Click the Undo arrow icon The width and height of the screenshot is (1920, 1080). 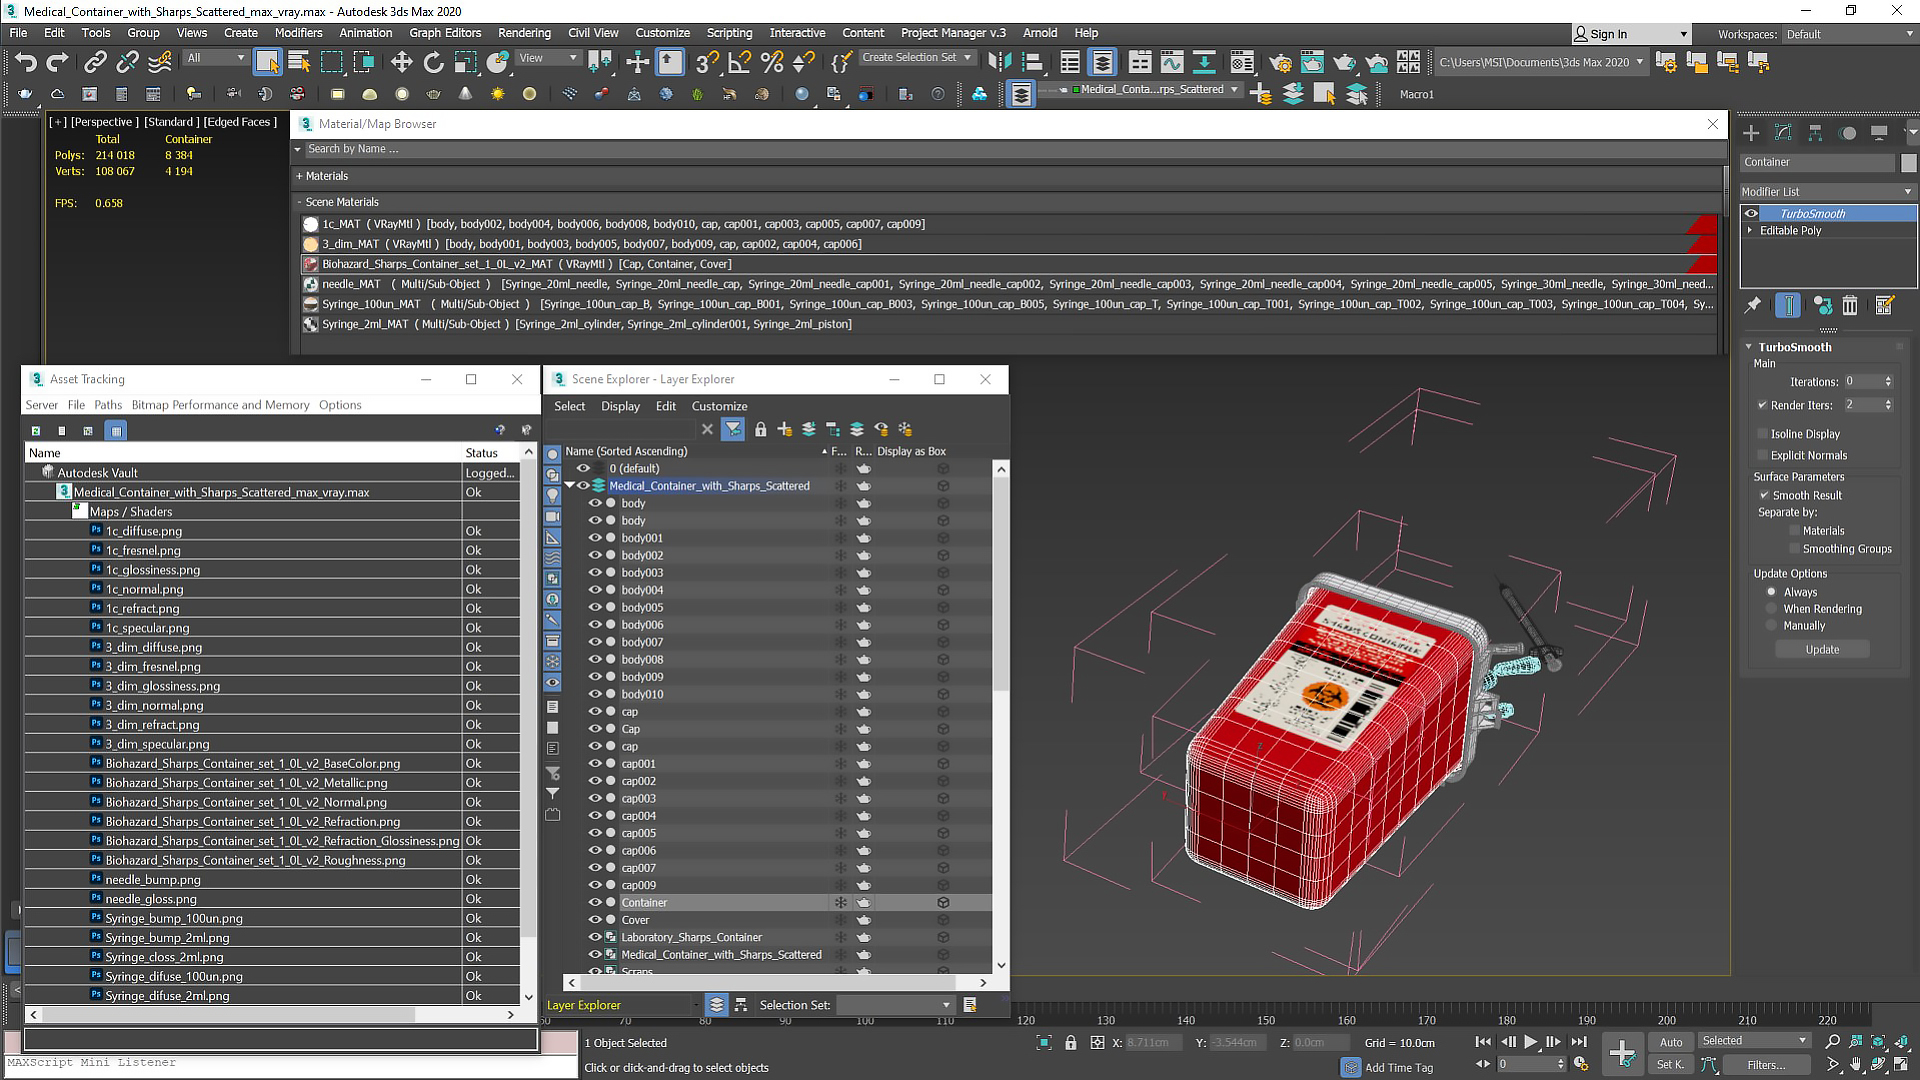point(26,62)
